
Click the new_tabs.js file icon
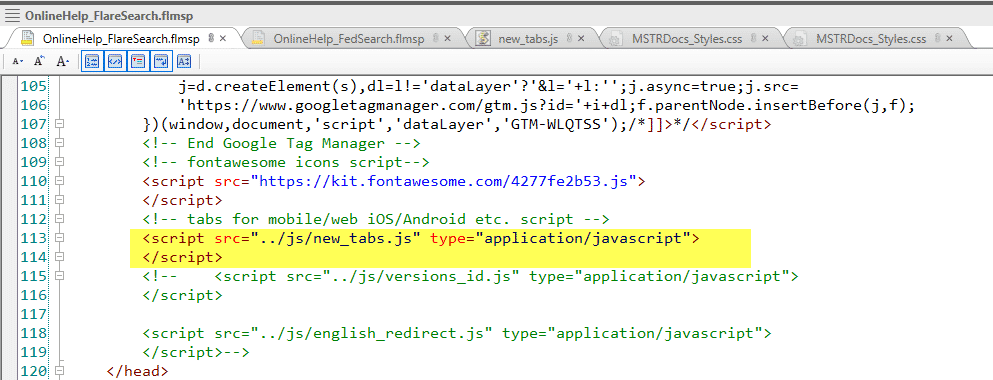coord(483,38)
